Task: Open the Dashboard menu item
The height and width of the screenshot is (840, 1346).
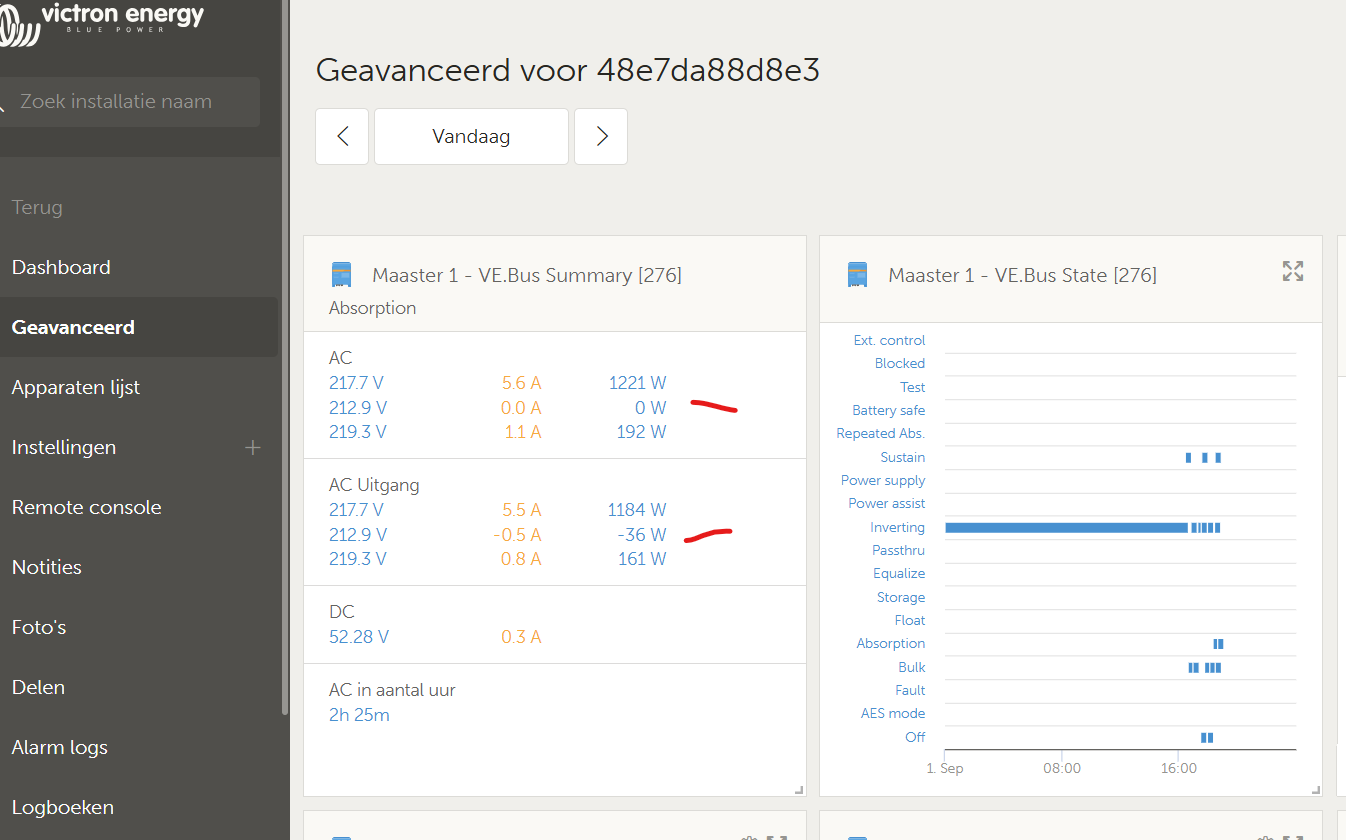Action: pos(61,267)
